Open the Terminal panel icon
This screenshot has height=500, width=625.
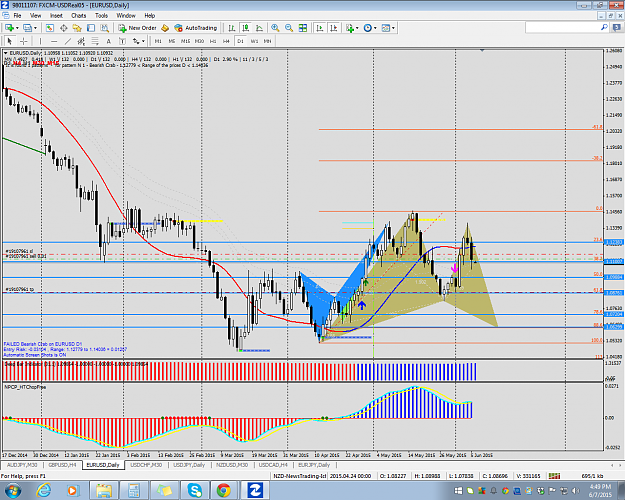91,28
